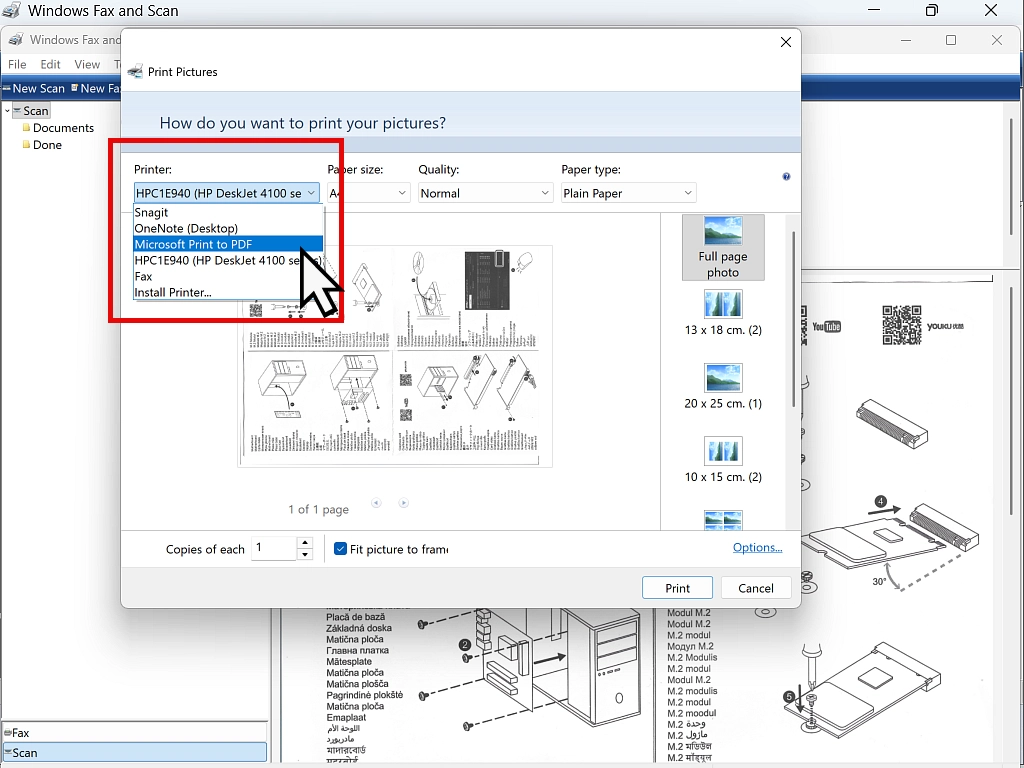Click the blue help icon in dialog
The image size is (1024, 768).
coord(786,176)
